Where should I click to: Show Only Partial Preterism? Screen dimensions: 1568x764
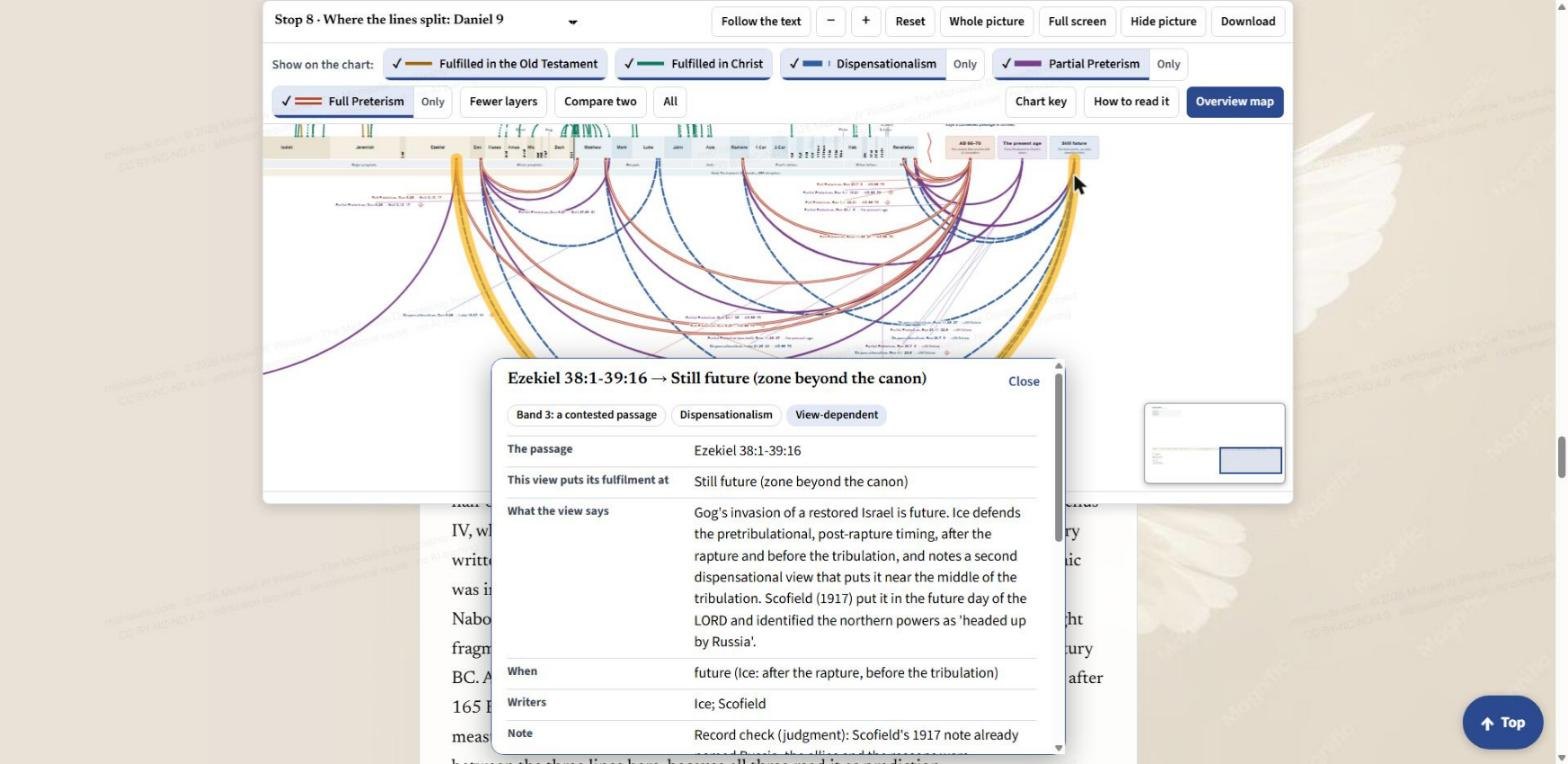[1168, 64]
